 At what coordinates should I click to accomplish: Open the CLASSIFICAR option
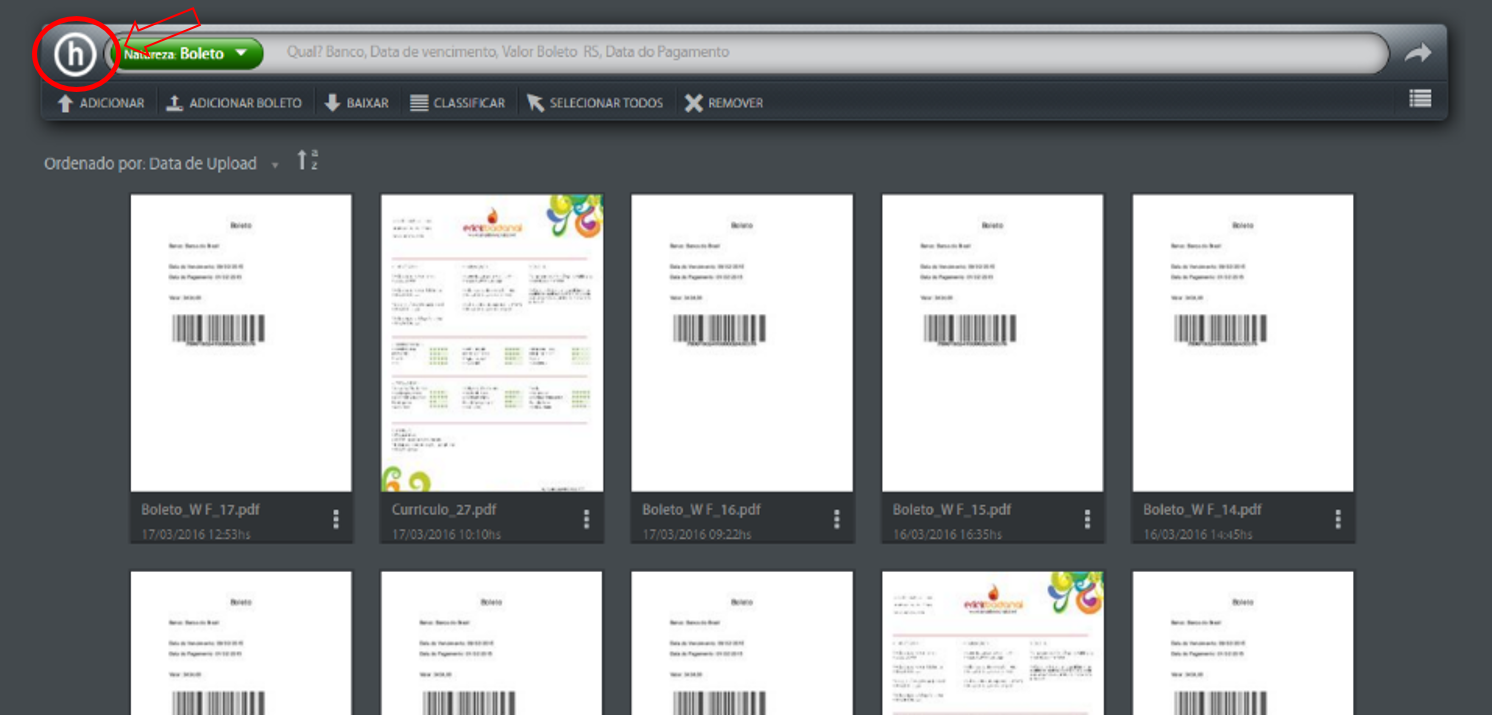[x=457, y=103]
